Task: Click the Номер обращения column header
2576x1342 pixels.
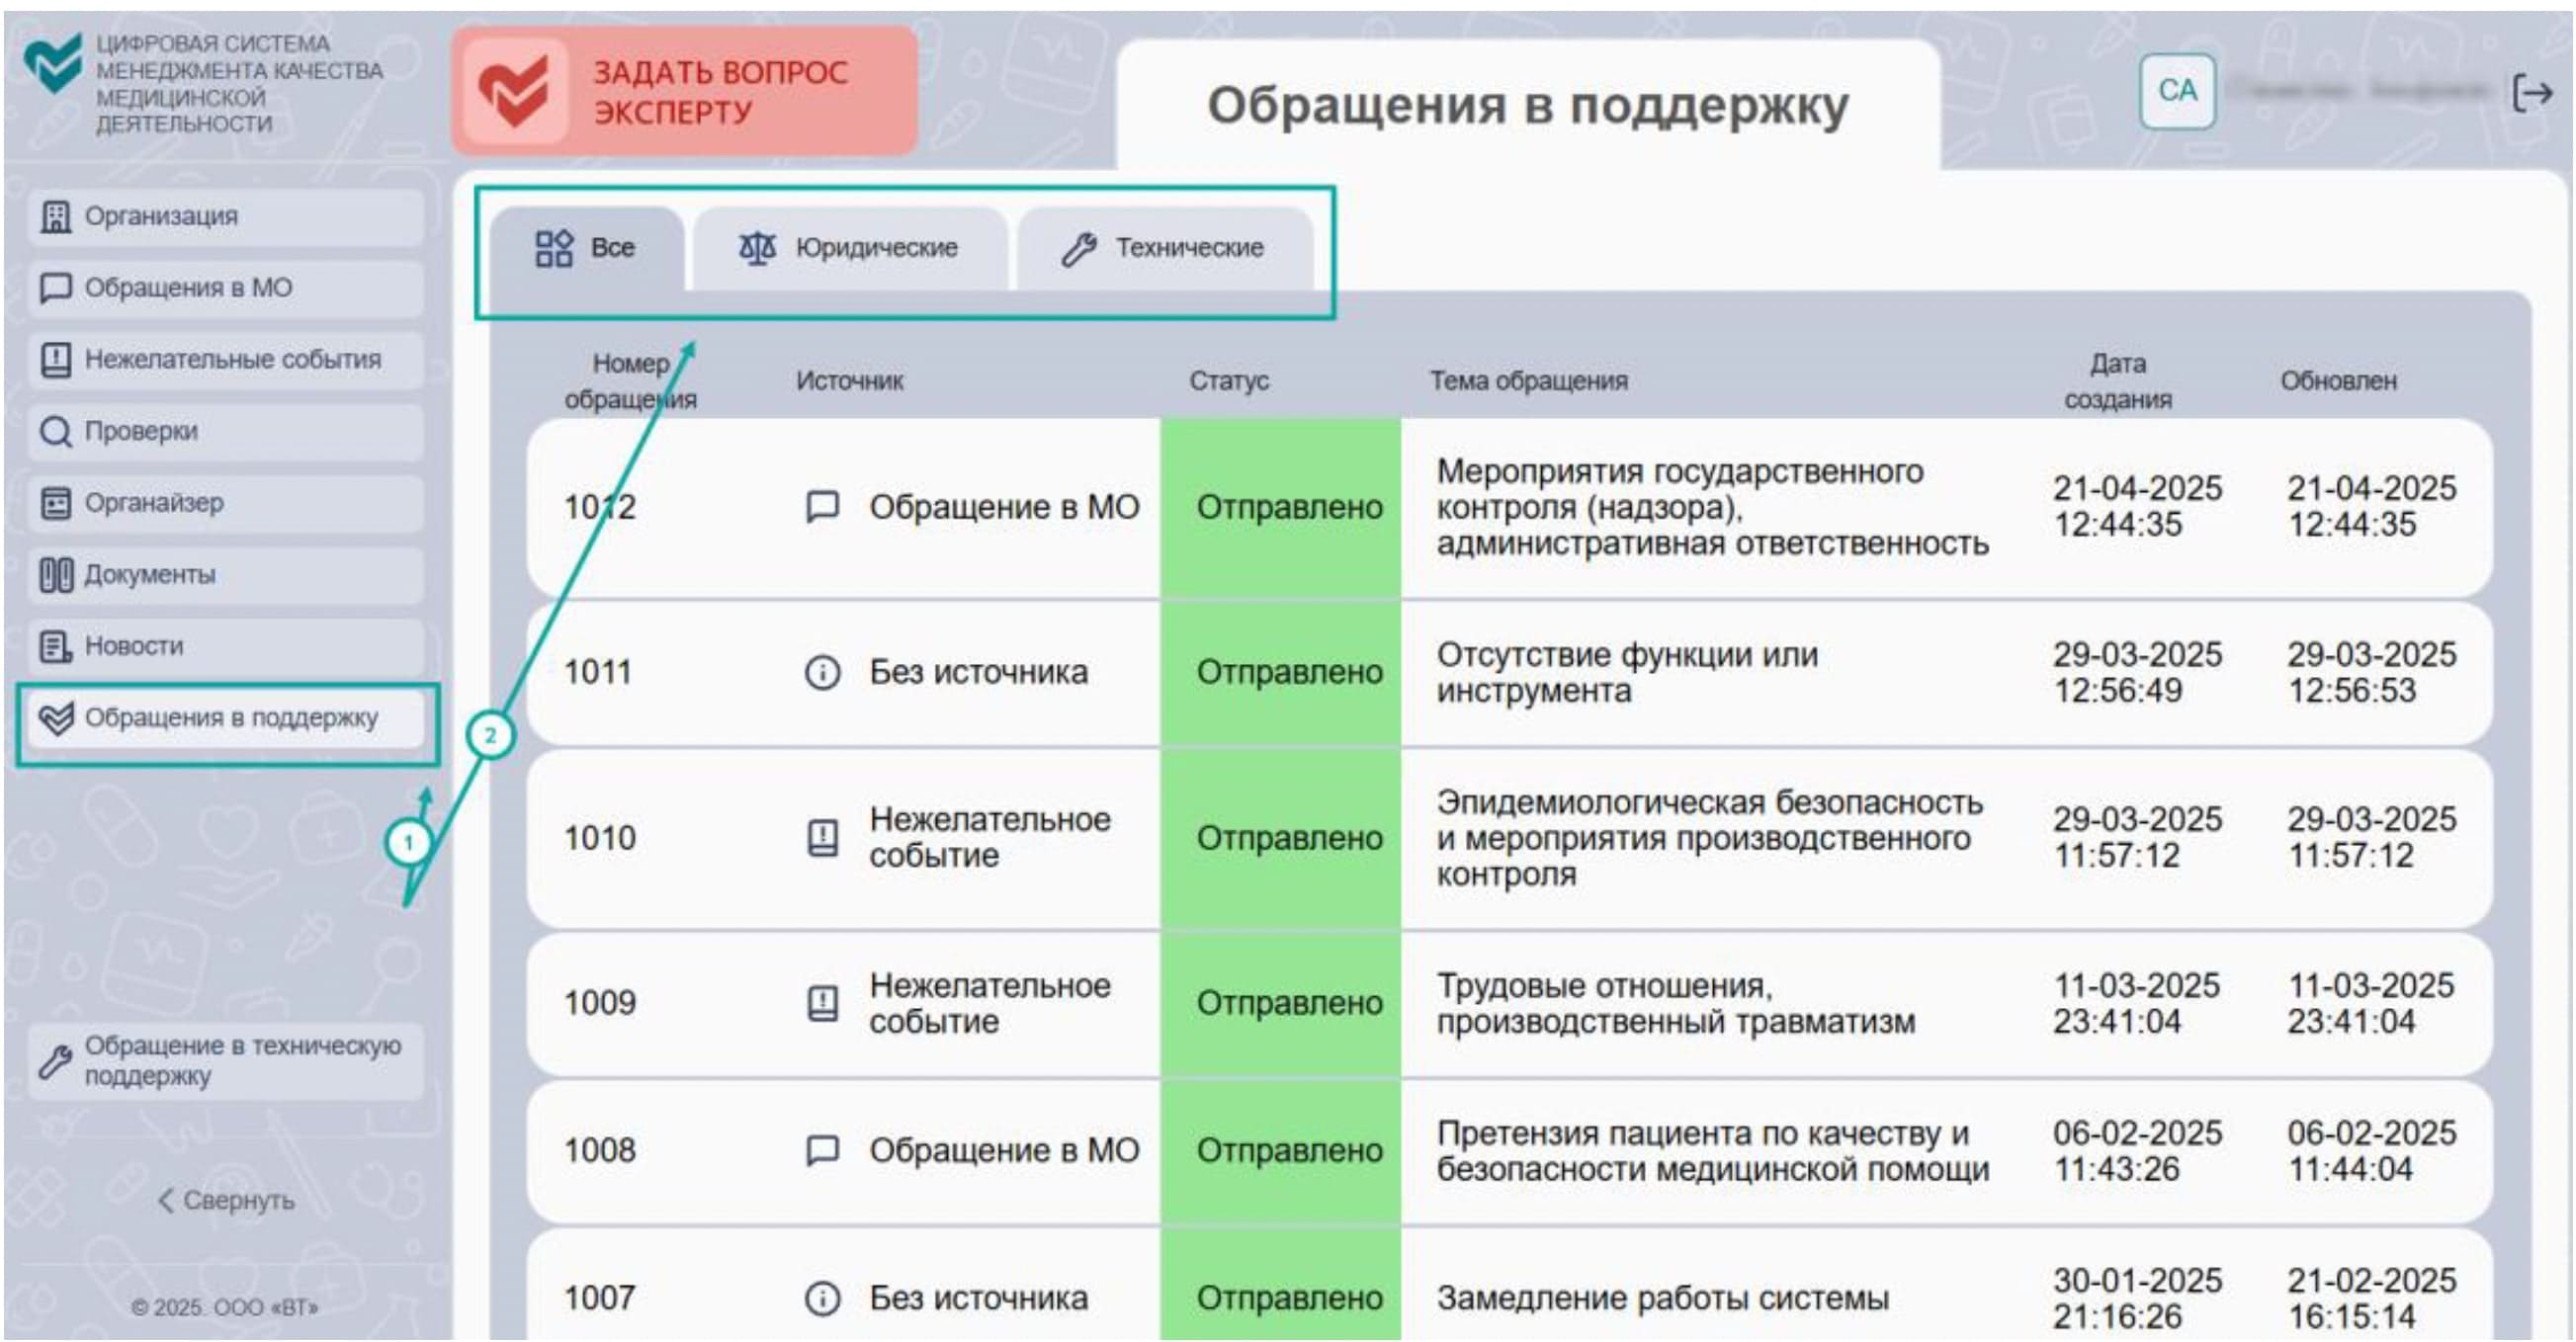Action: 630,381
